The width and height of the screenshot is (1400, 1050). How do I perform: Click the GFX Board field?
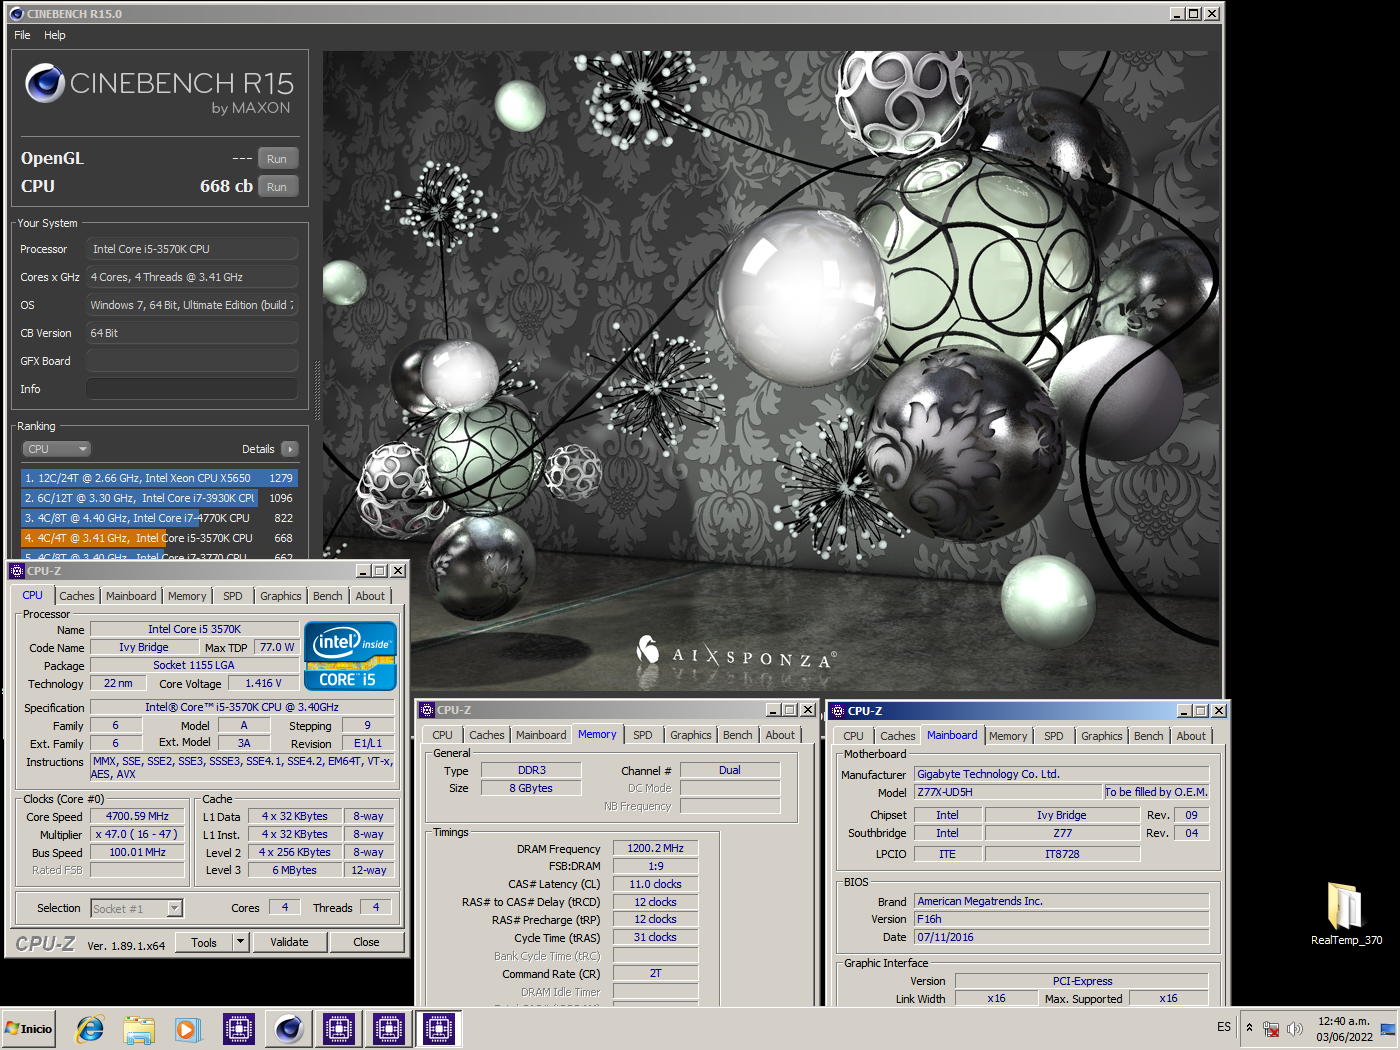(x=192, y=361)
